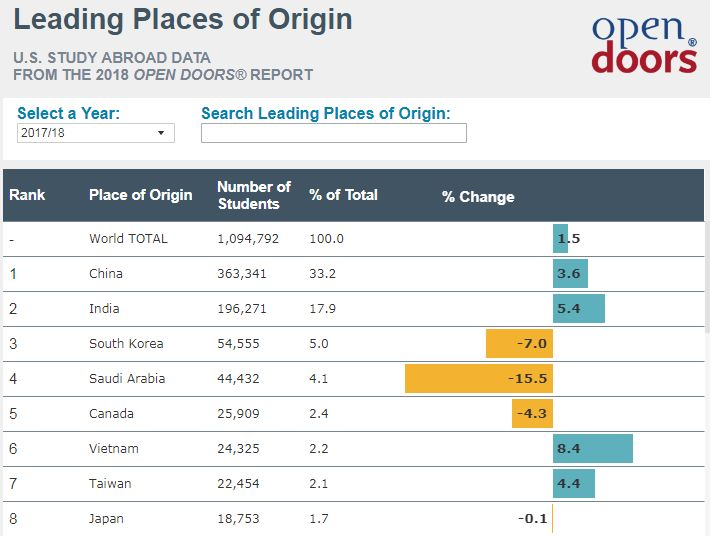
Task: Click Vietnam's 8.4 teal bar
Action: [x=593, y=449]
